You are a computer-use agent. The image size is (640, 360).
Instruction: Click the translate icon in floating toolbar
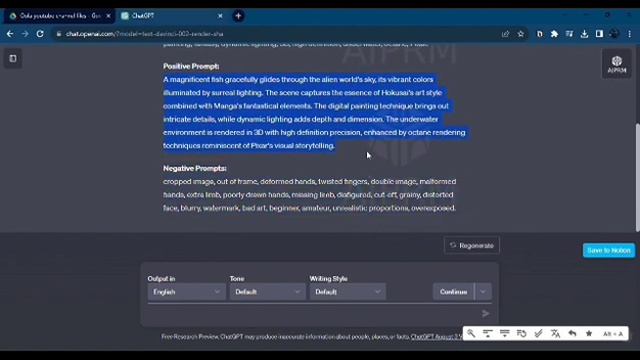(x=556, y=333)
